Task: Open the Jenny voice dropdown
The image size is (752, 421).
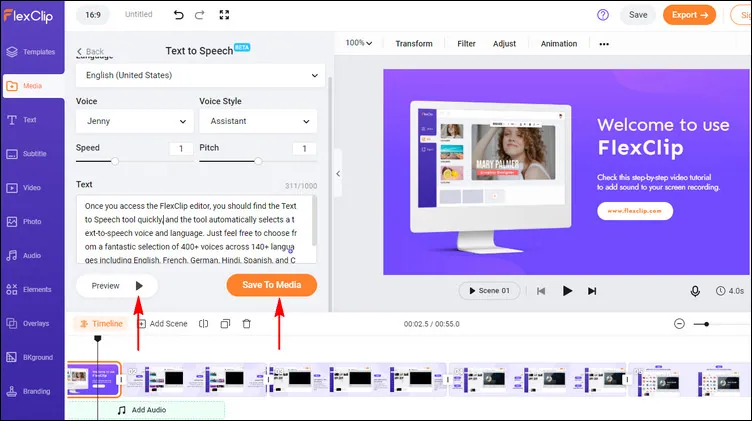Action: click(135, 121)
